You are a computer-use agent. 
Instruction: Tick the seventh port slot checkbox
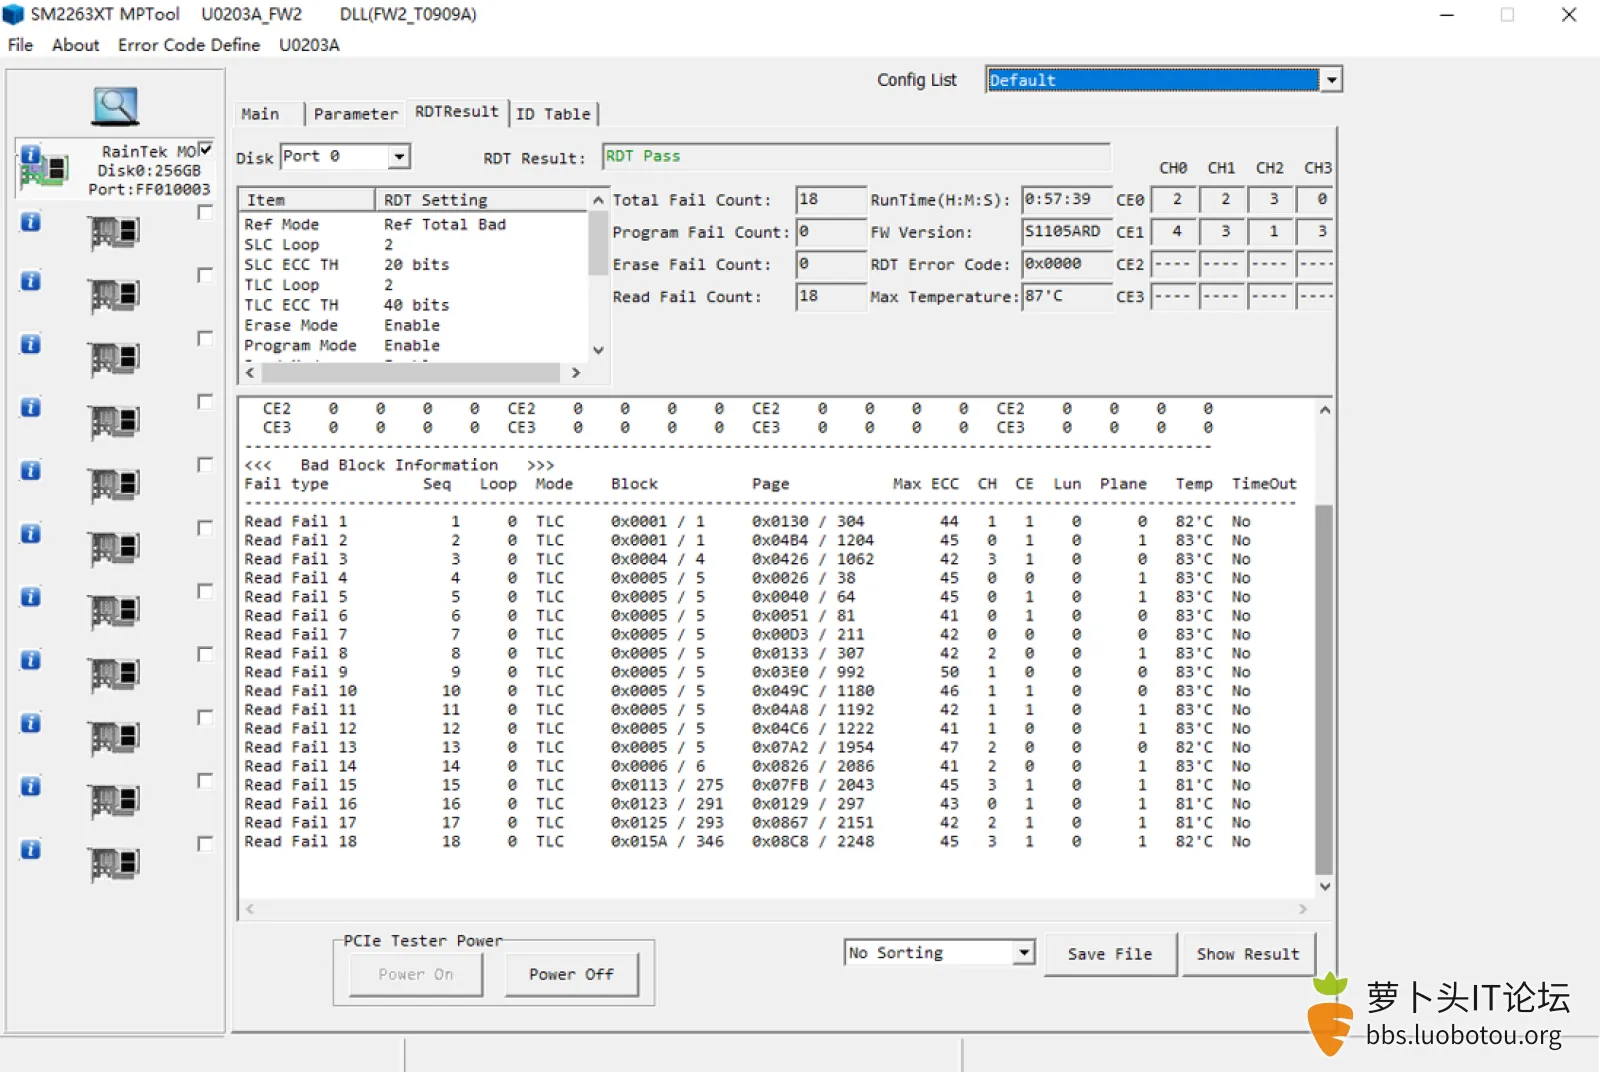click(205, 527)
